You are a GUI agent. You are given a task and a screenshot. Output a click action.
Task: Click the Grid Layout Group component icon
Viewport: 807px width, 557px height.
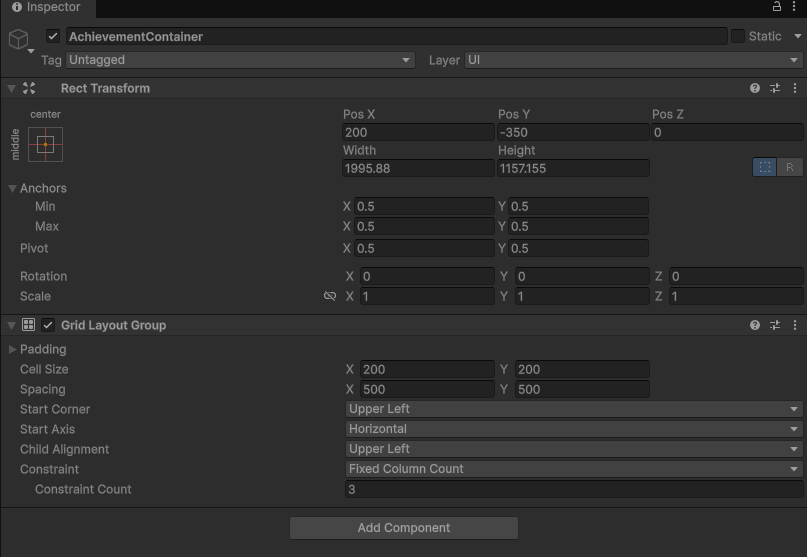(28, 325)
